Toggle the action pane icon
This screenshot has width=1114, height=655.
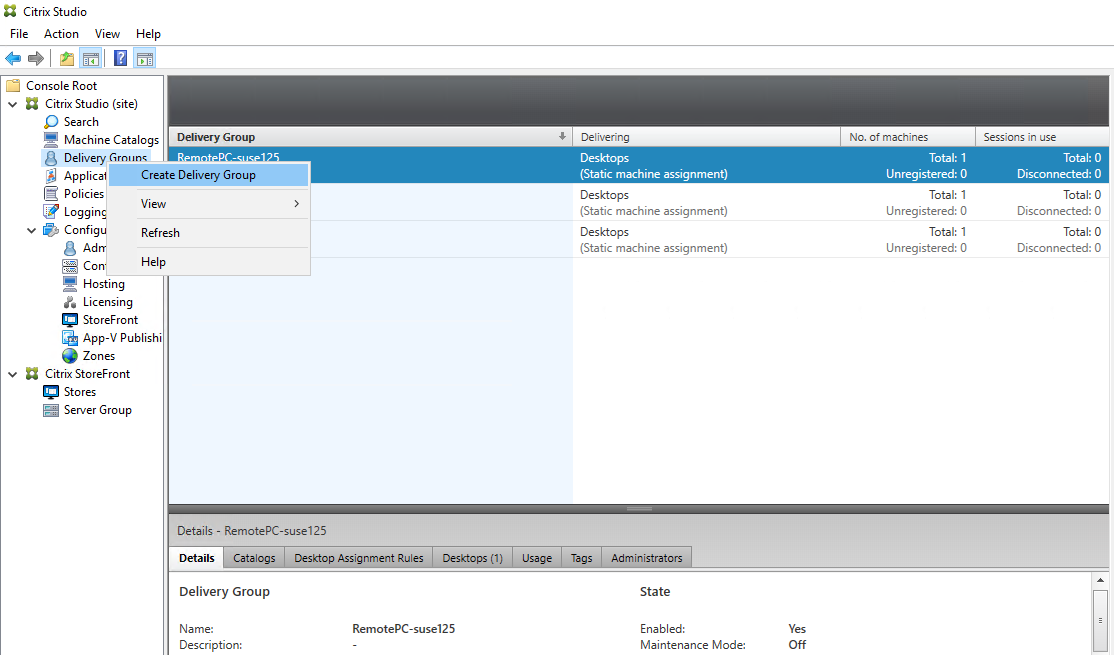pos(144,57)
